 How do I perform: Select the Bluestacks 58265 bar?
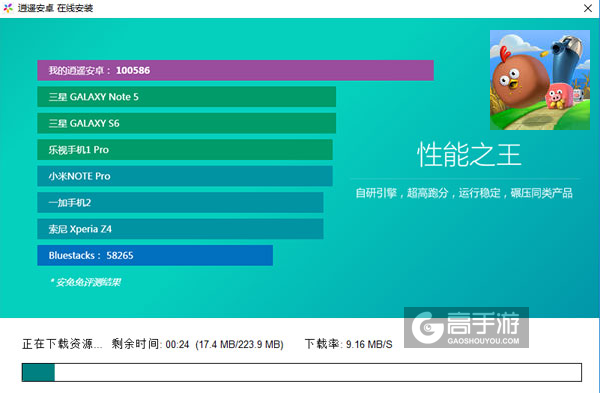155,255
